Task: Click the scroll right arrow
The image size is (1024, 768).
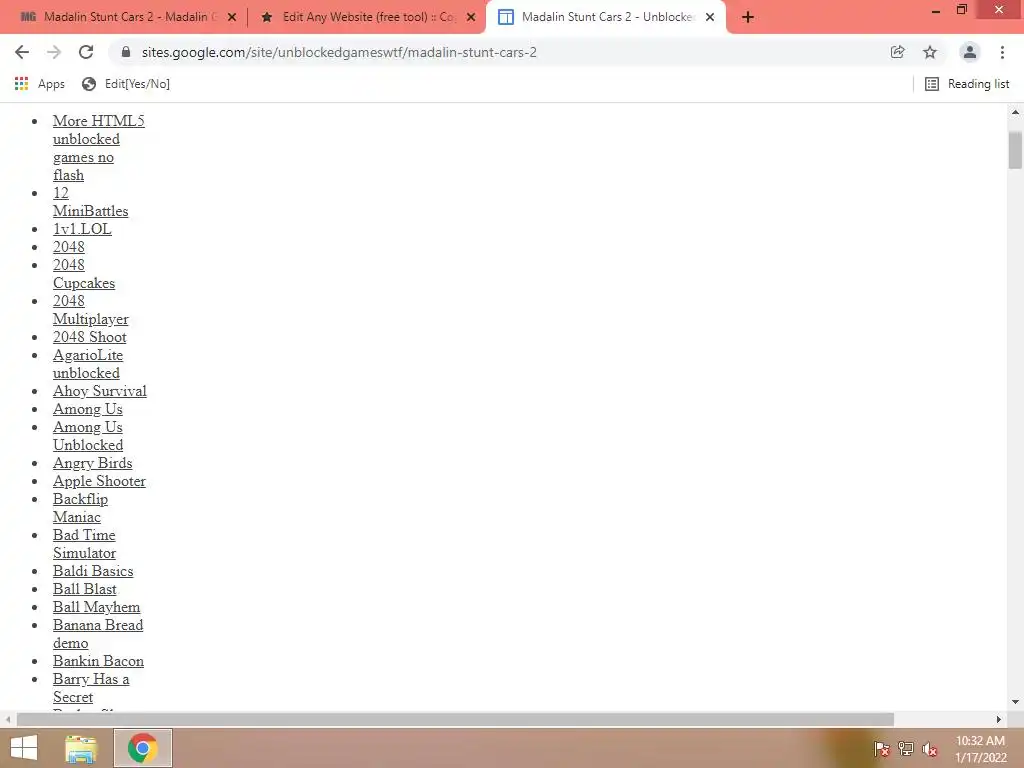Action: (x=999, y=720)
